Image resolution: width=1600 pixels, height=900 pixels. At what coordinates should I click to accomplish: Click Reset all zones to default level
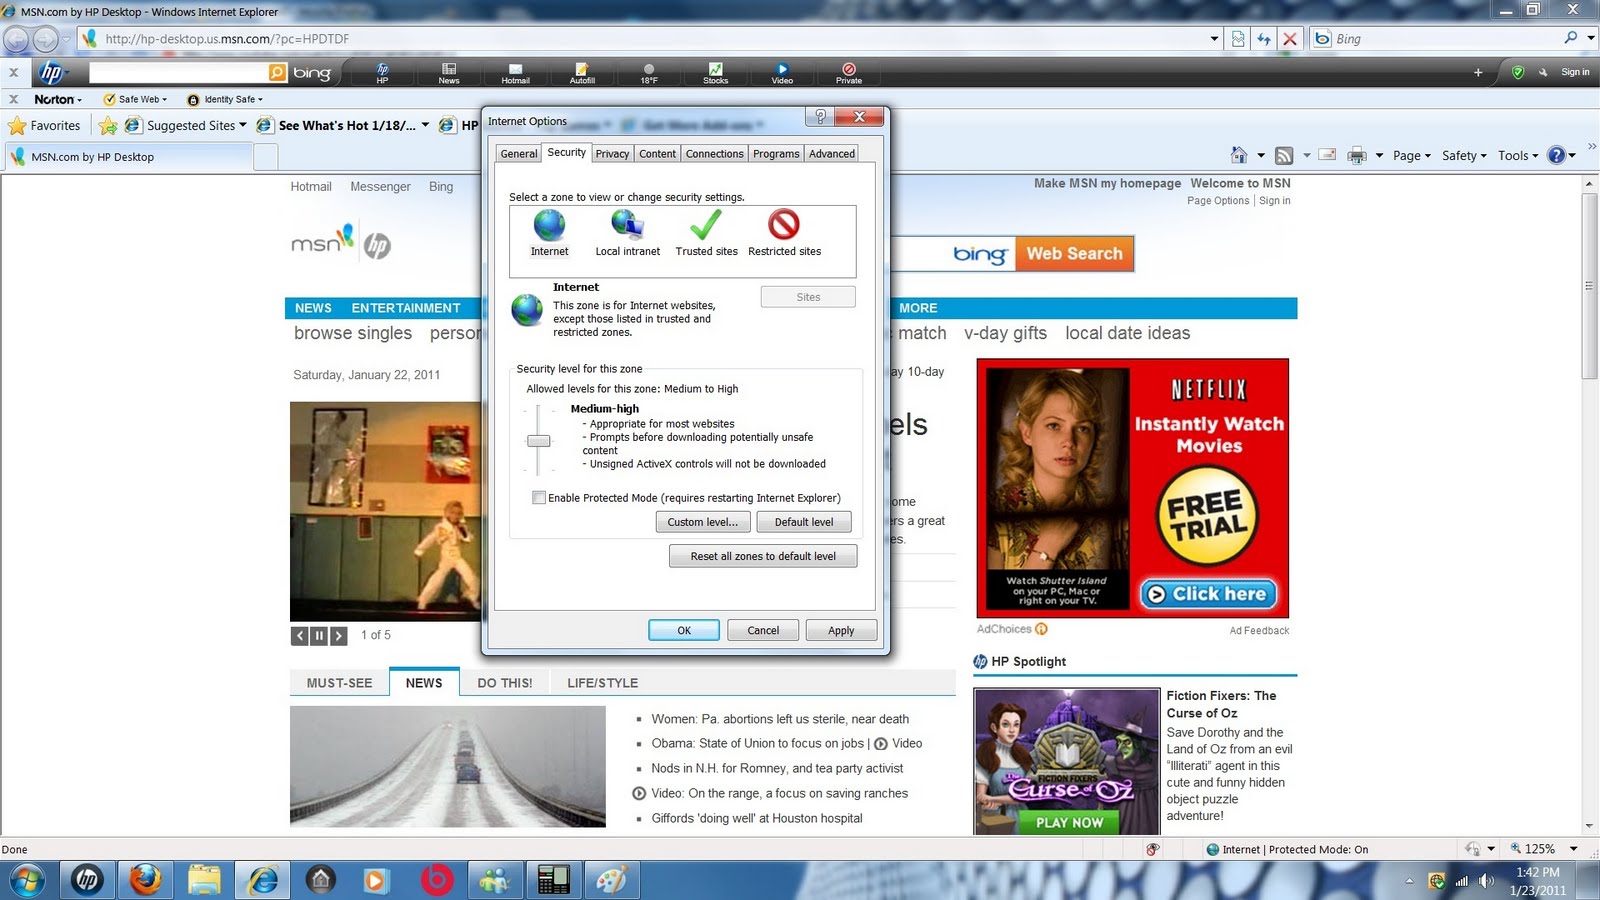763,556
